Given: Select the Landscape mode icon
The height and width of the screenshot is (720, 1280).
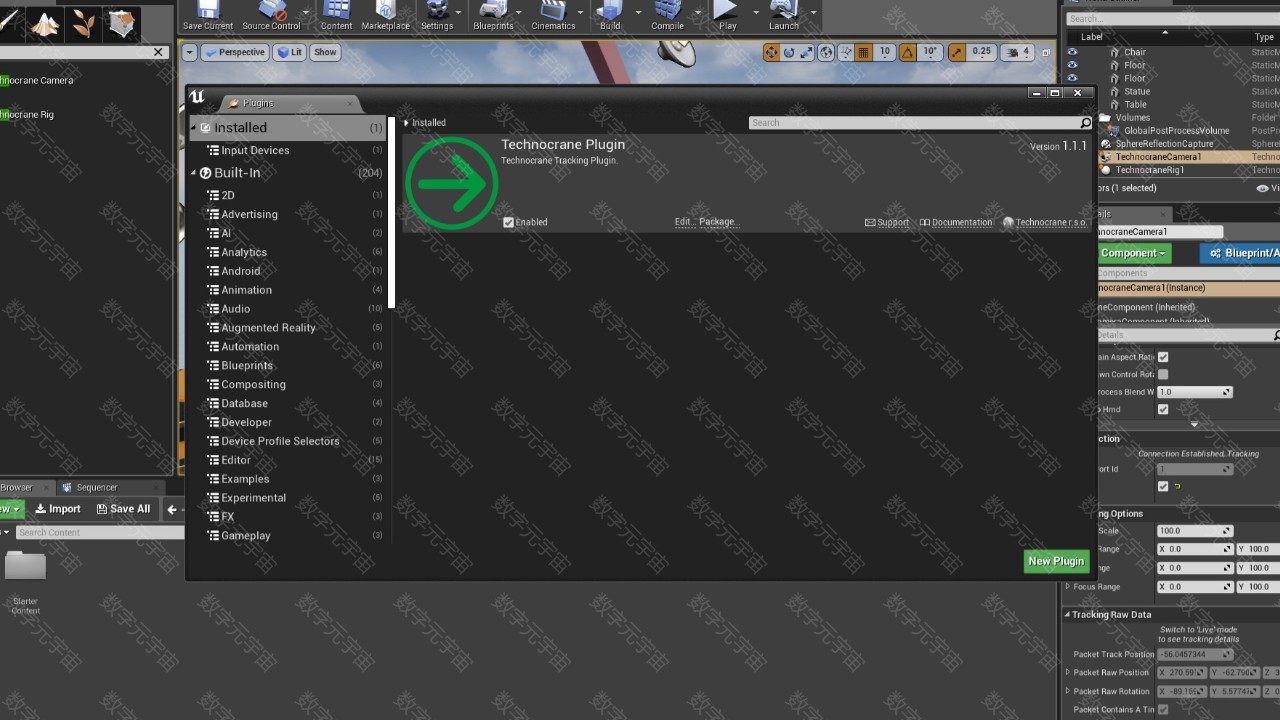Looking at the screenshot, I should click(x=43, y=23).
